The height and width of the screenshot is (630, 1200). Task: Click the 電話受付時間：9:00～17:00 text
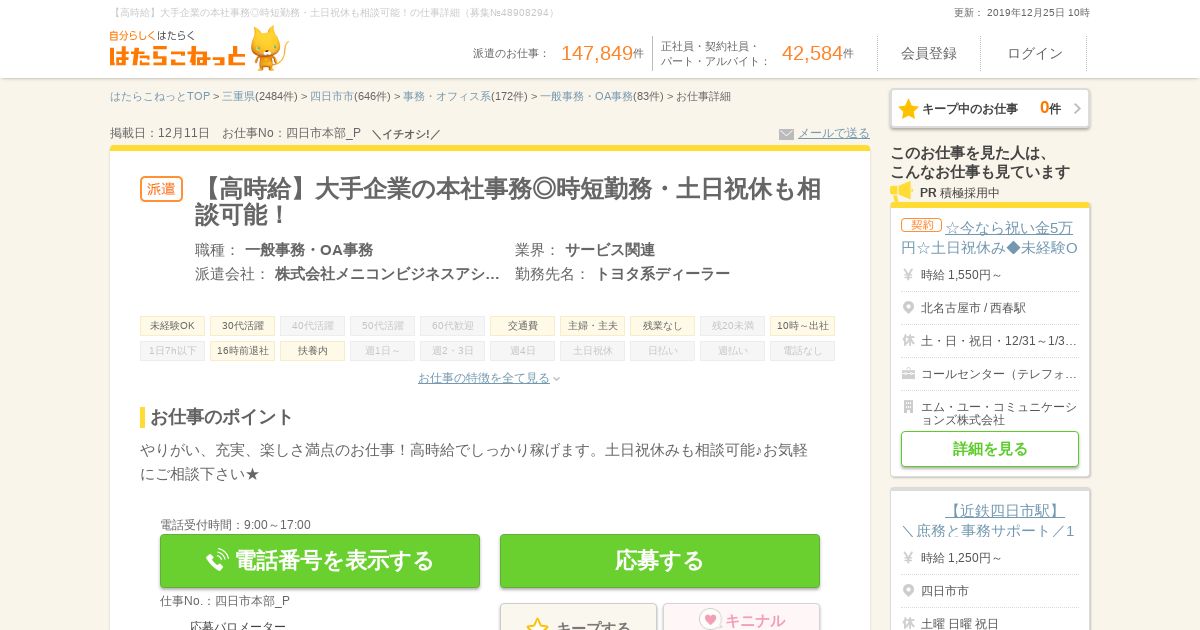235,525
